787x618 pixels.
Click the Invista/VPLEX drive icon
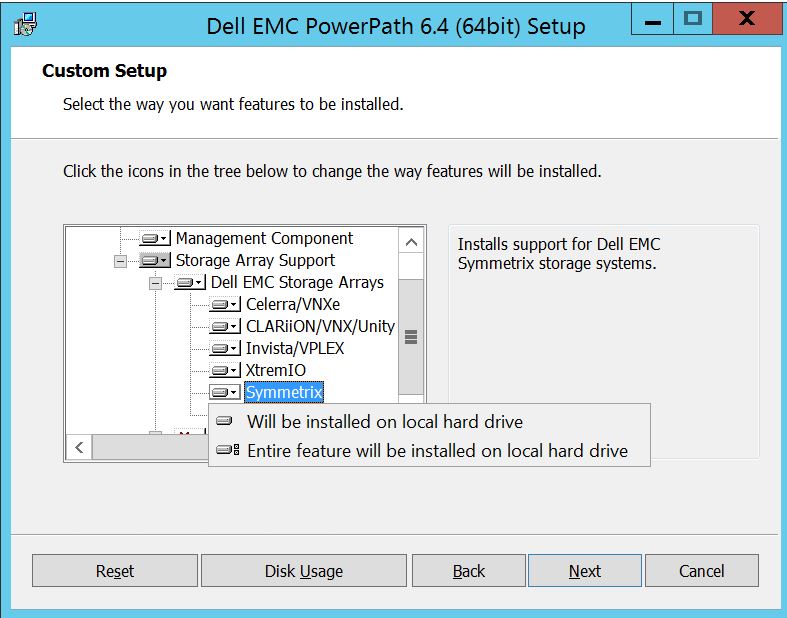click(225, 349)
